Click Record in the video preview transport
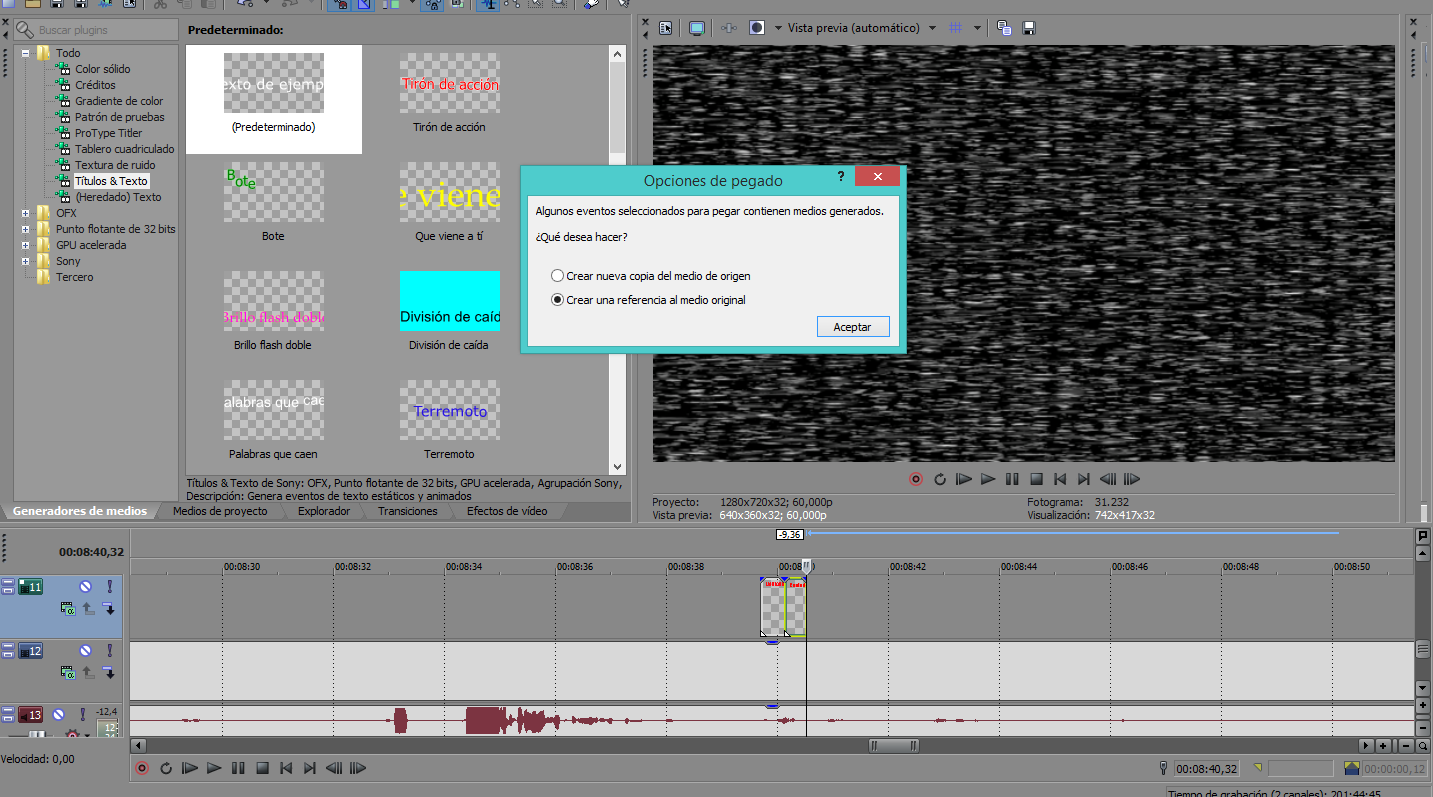 (x=915, y=479)
